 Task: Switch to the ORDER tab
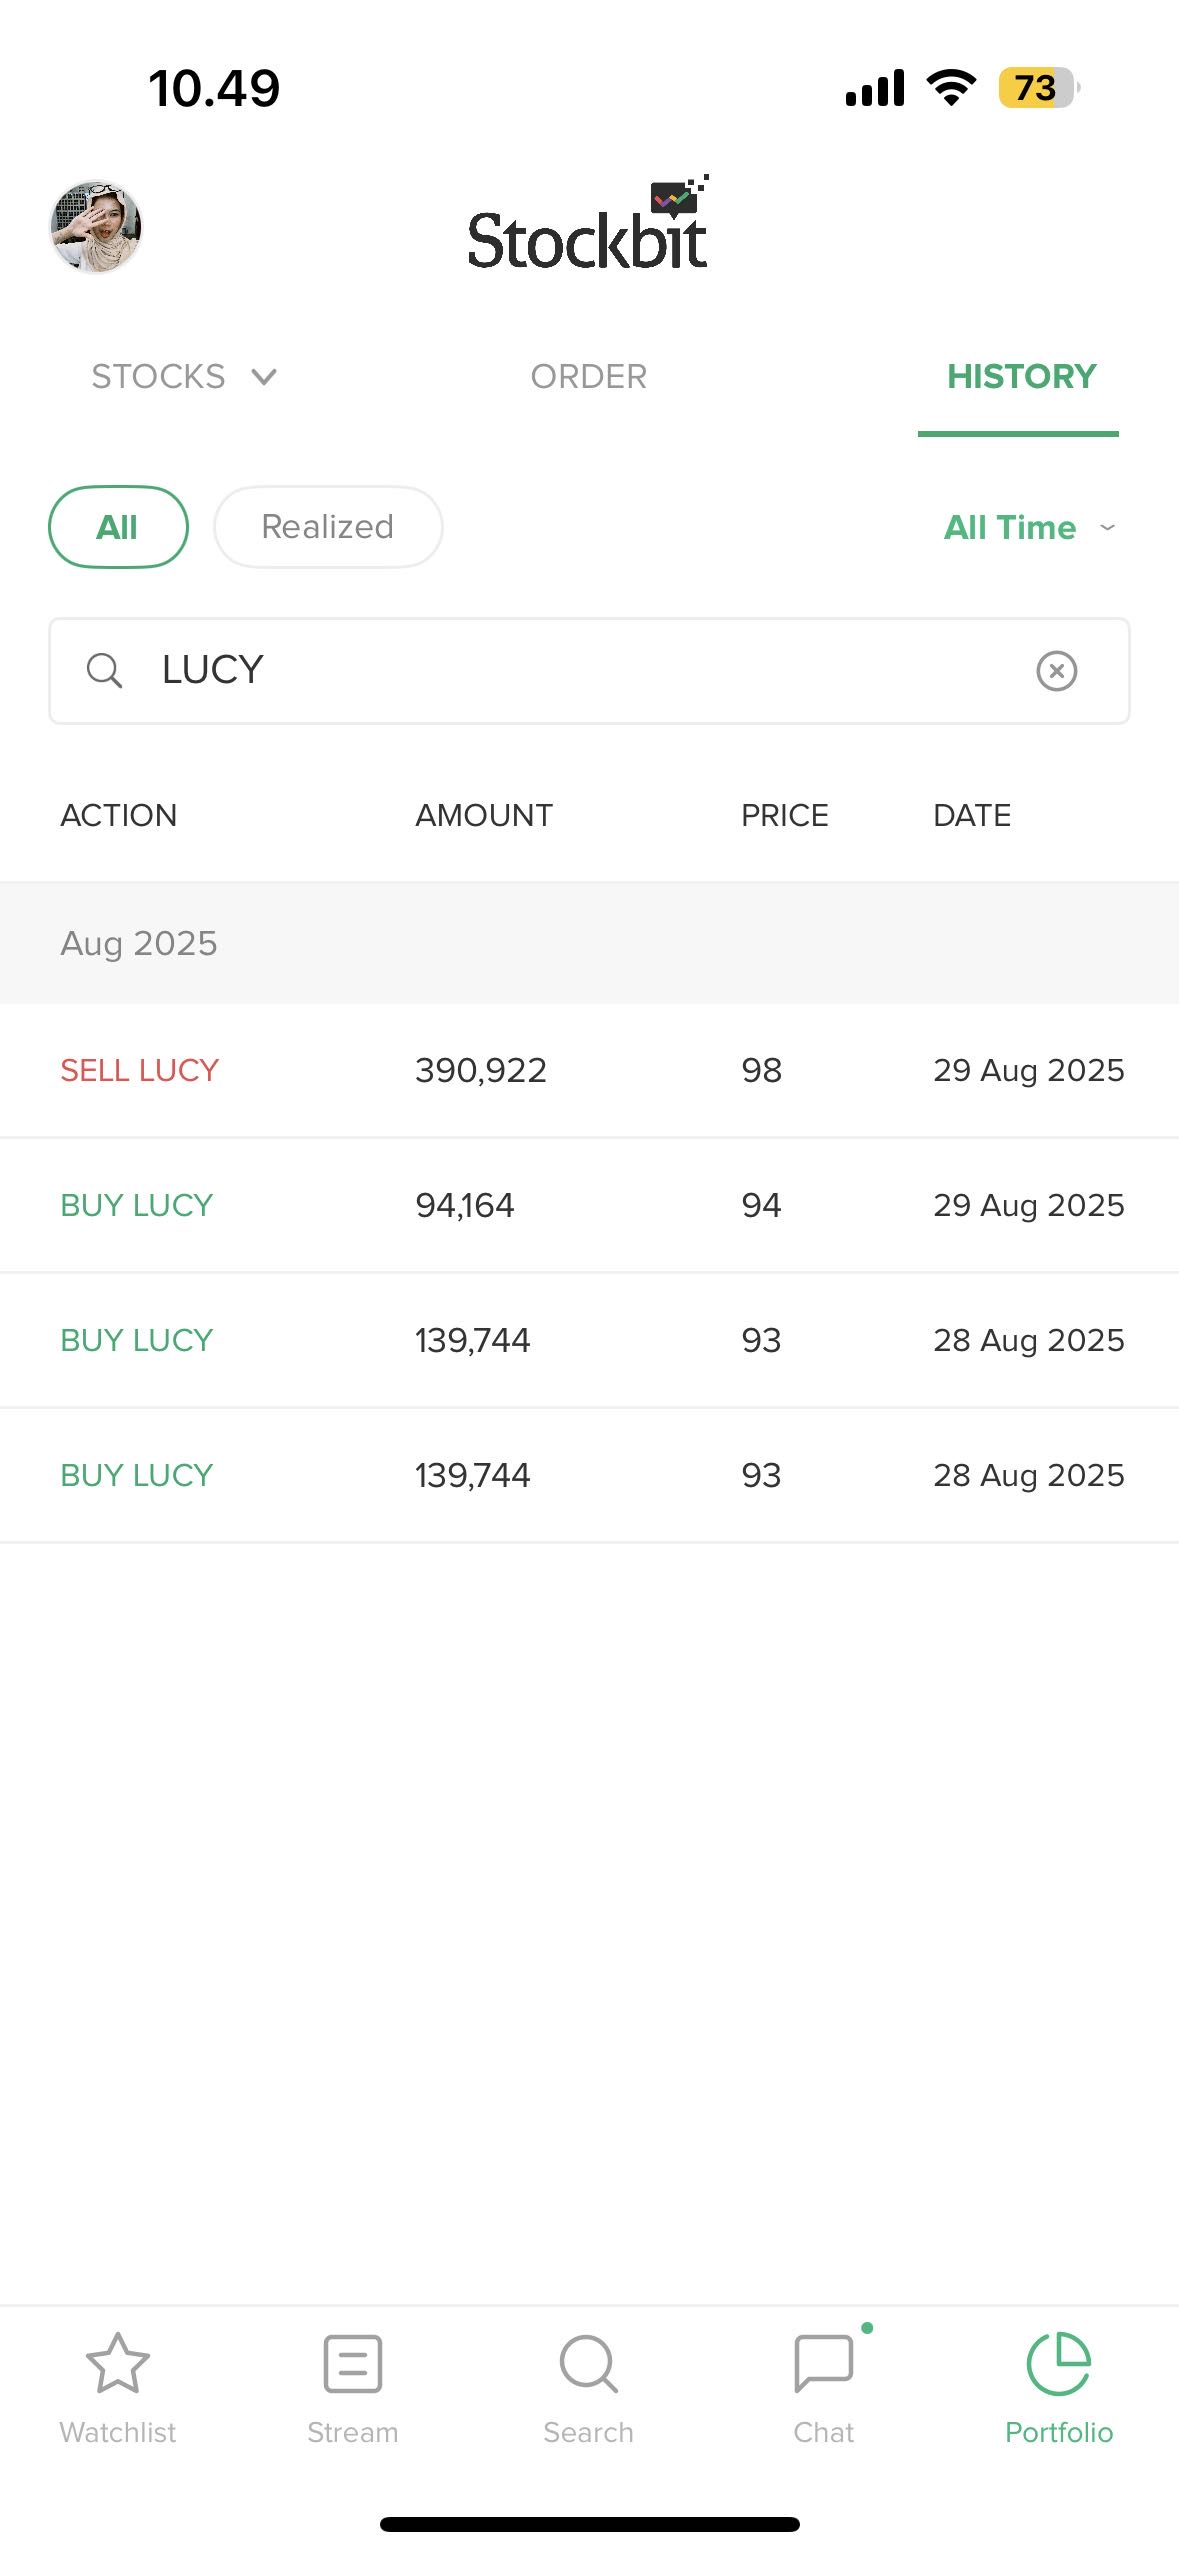pyautogui.click(x=588, y=377)
